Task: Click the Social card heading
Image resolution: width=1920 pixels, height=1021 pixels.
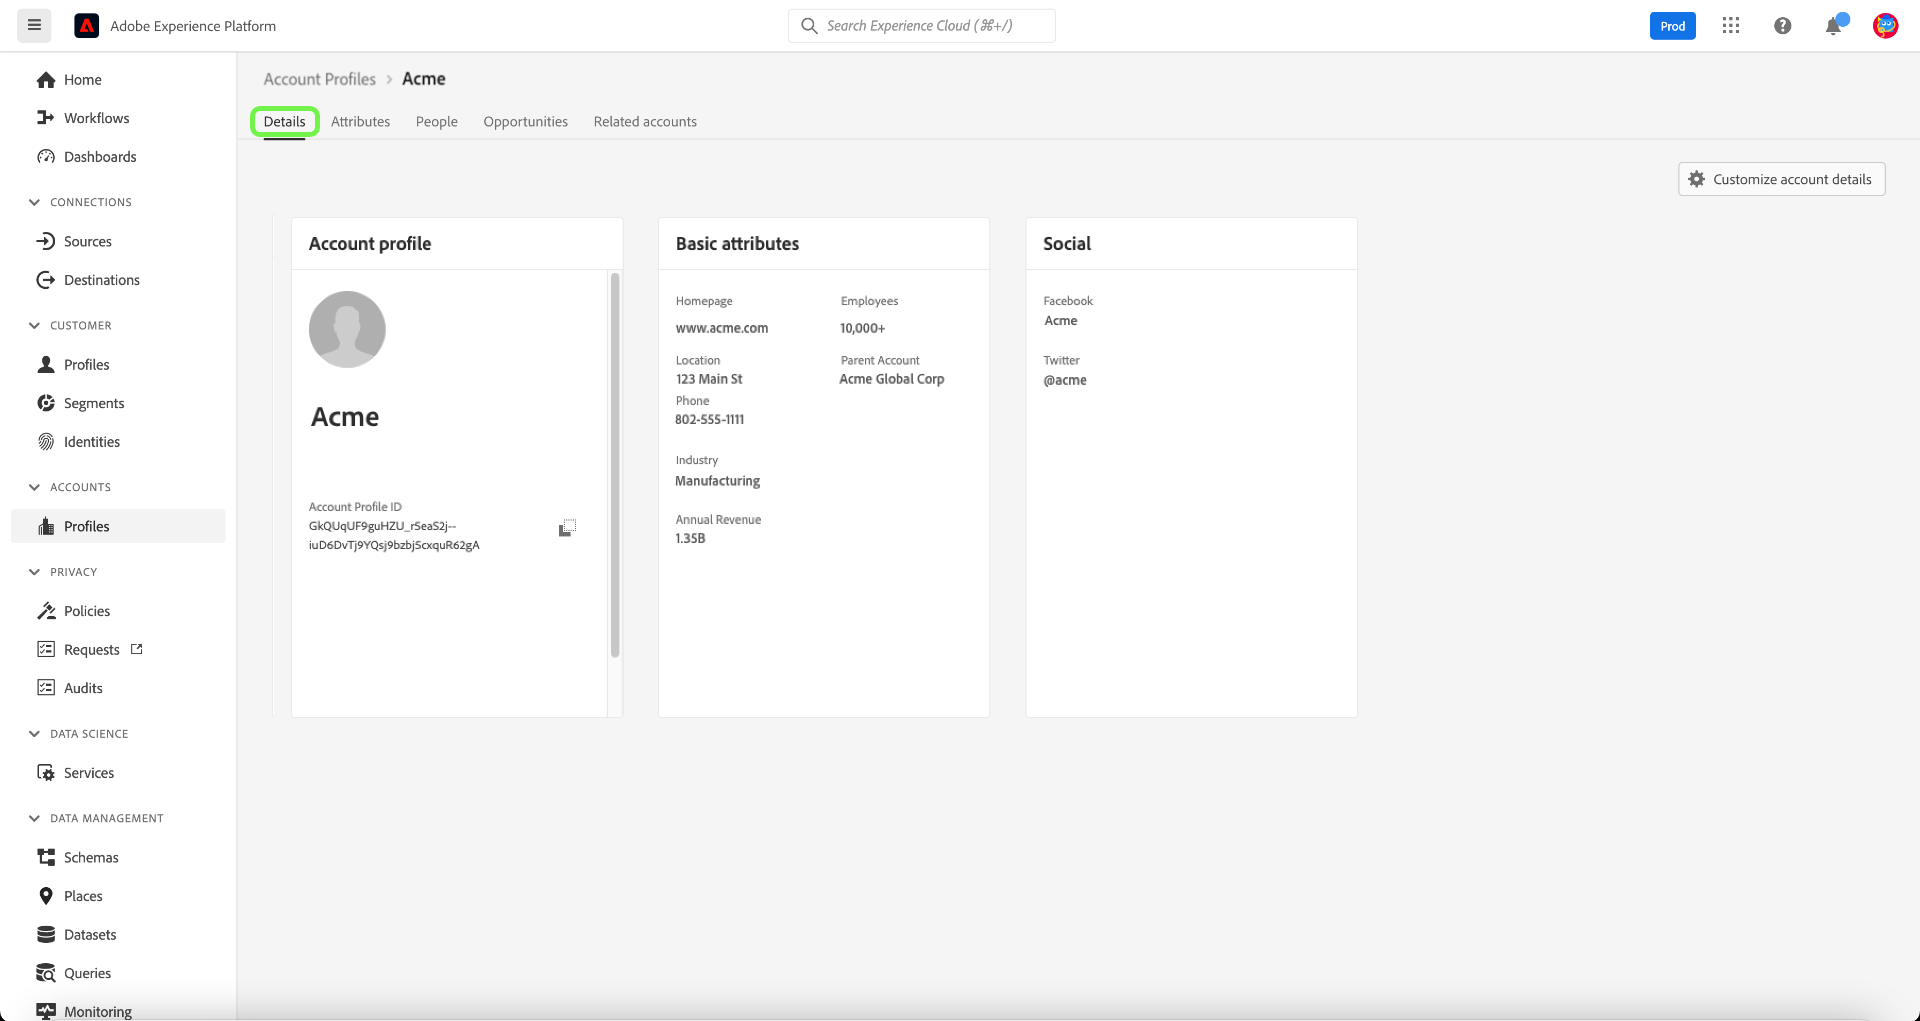Action: pos(1067,244)
